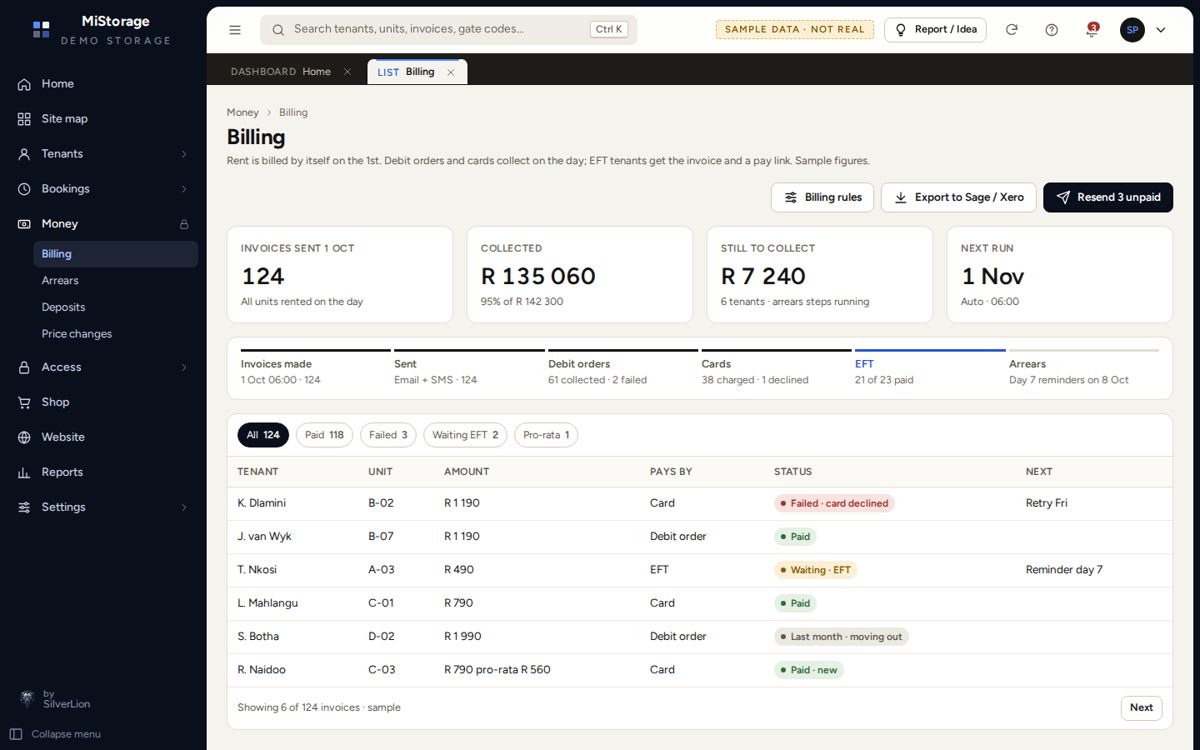The width and height of the screenshot is (1200, 750).
Task: Click the Website globe icon
Action: pyautogui.click(x=24, y=437)
